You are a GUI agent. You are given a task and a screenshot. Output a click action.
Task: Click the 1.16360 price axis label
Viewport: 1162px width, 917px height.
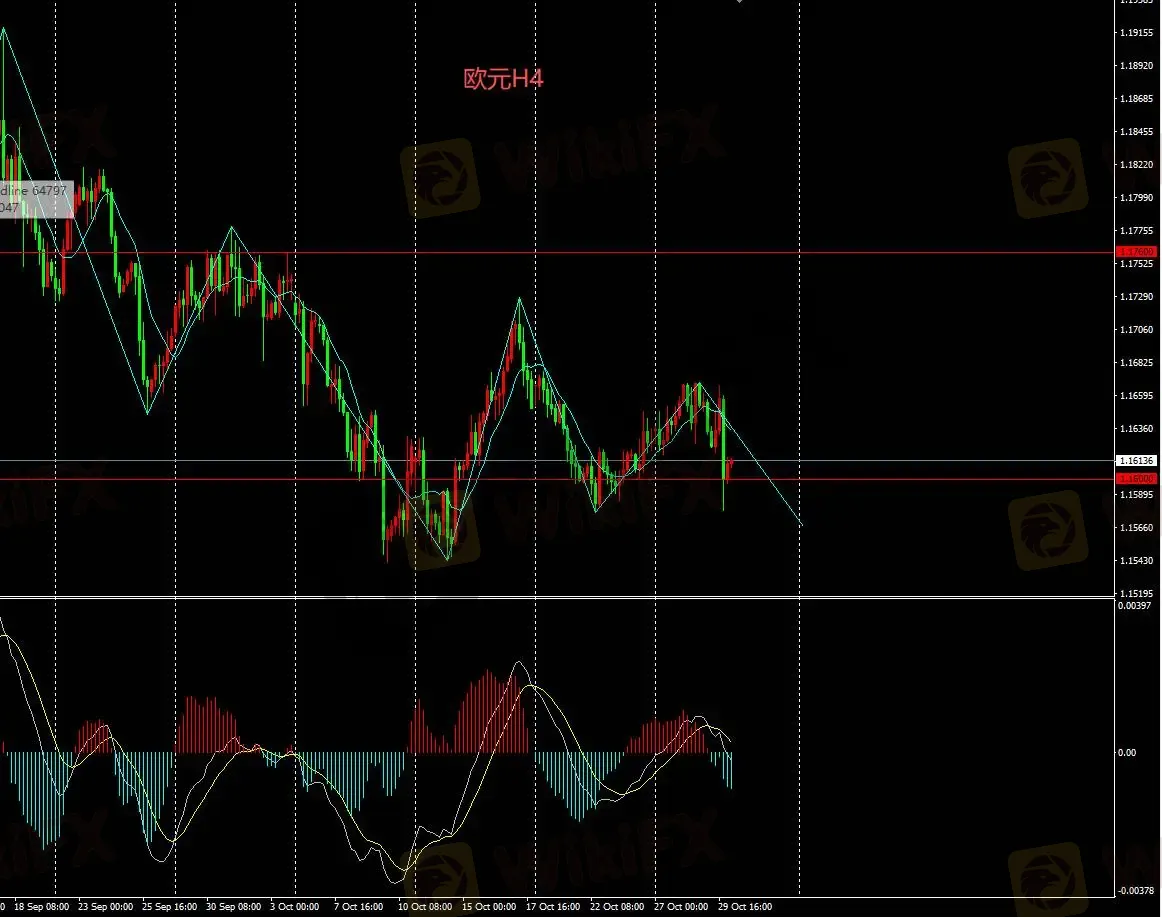1136,428
